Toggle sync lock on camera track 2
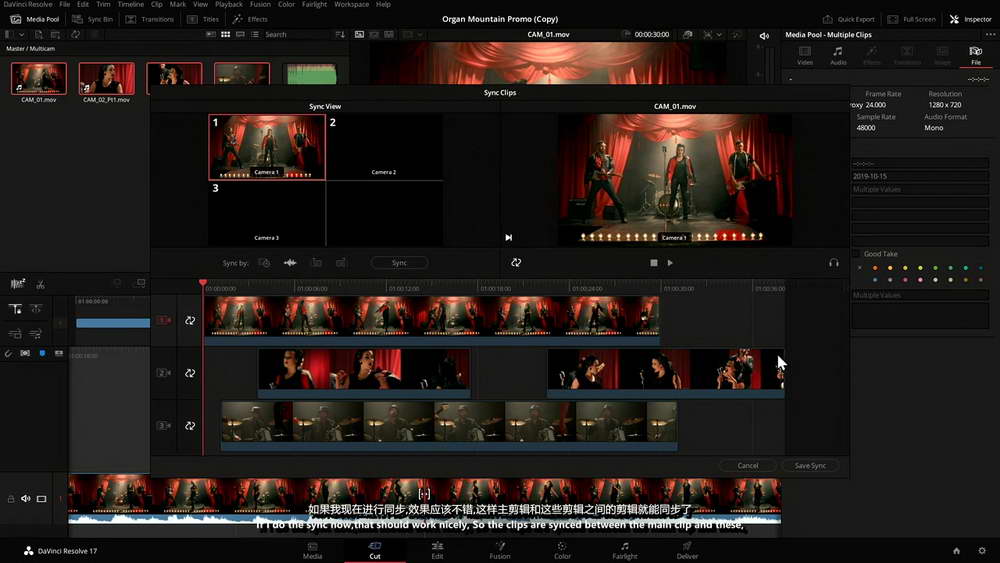Image resolution: width=1000 pixels, height=563 pixels. (x=190, y=373)
